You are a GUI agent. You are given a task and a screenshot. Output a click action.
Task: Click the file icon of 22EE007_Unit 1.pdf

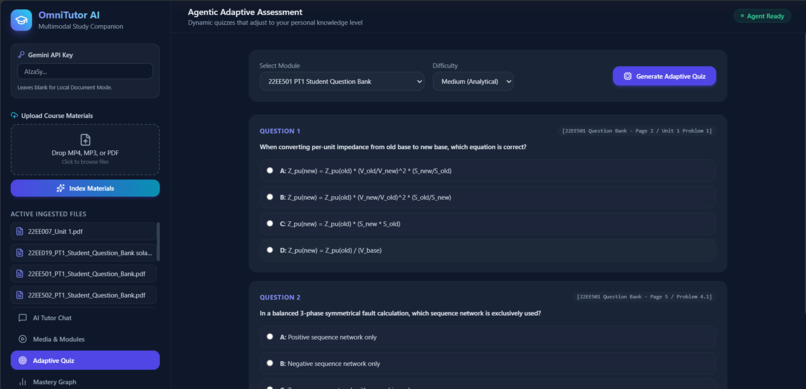coord(20,231)
